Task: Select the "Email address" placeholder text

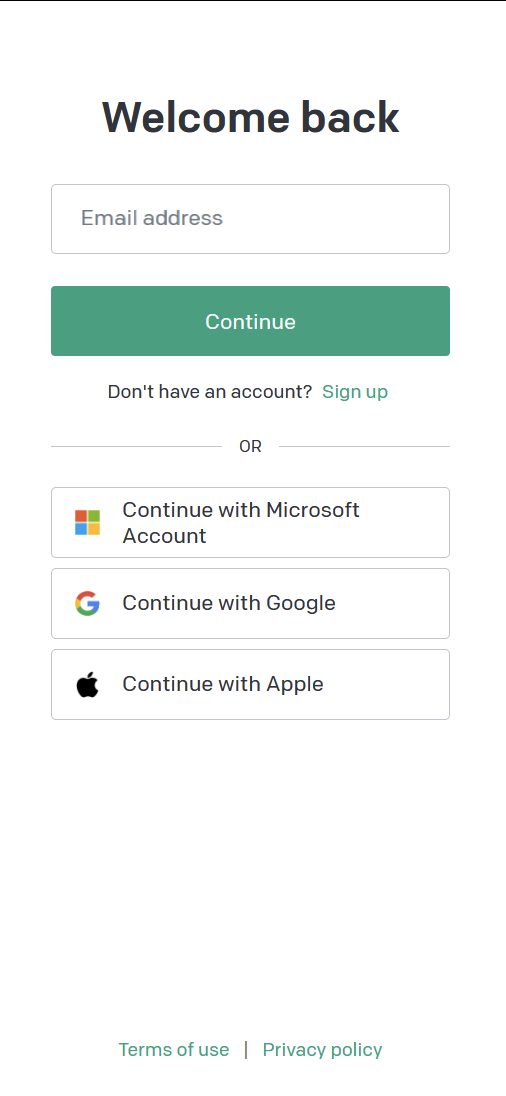Action: [152, 218]
